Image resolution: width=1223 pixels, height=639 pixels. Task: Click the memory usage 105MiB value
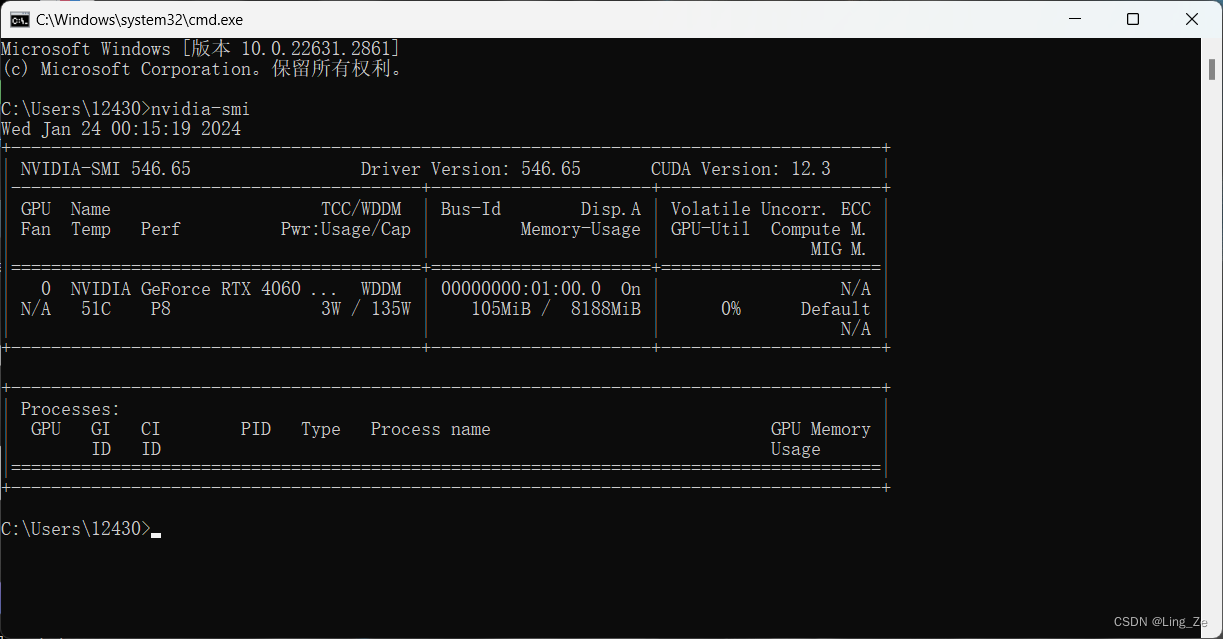(501, 309)
